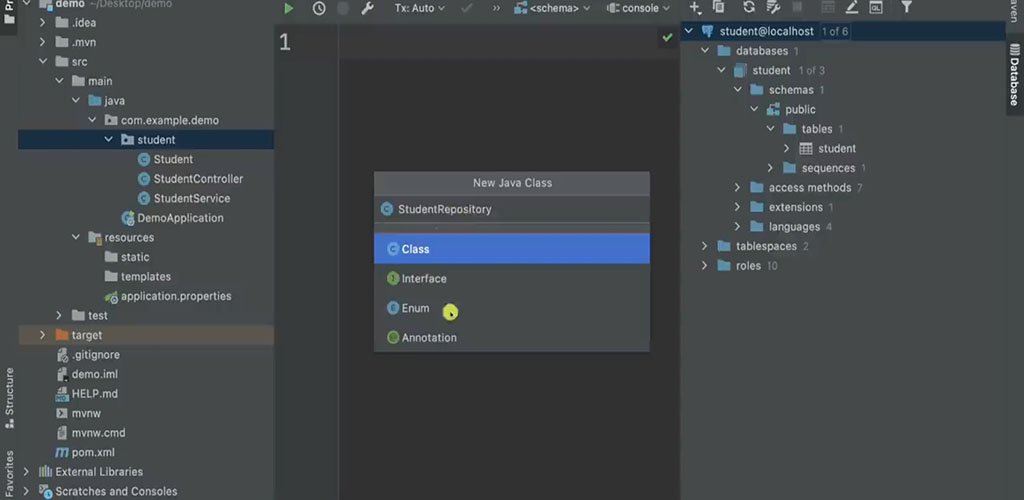Expand the tablespaces node
The width and height of the screenshot is (1024, 500).
[x=704, y=246]
